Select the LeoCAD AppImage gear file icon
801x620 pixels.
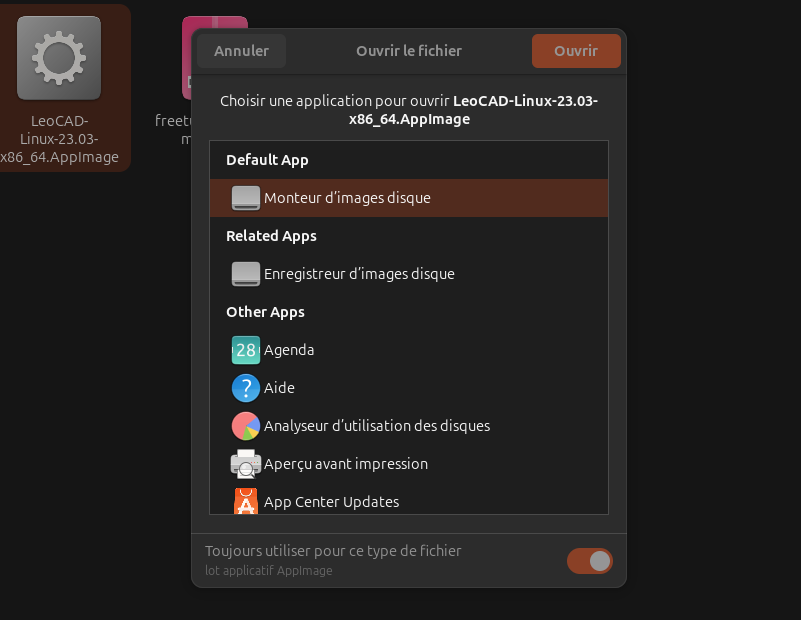click(x=59, y=58)
